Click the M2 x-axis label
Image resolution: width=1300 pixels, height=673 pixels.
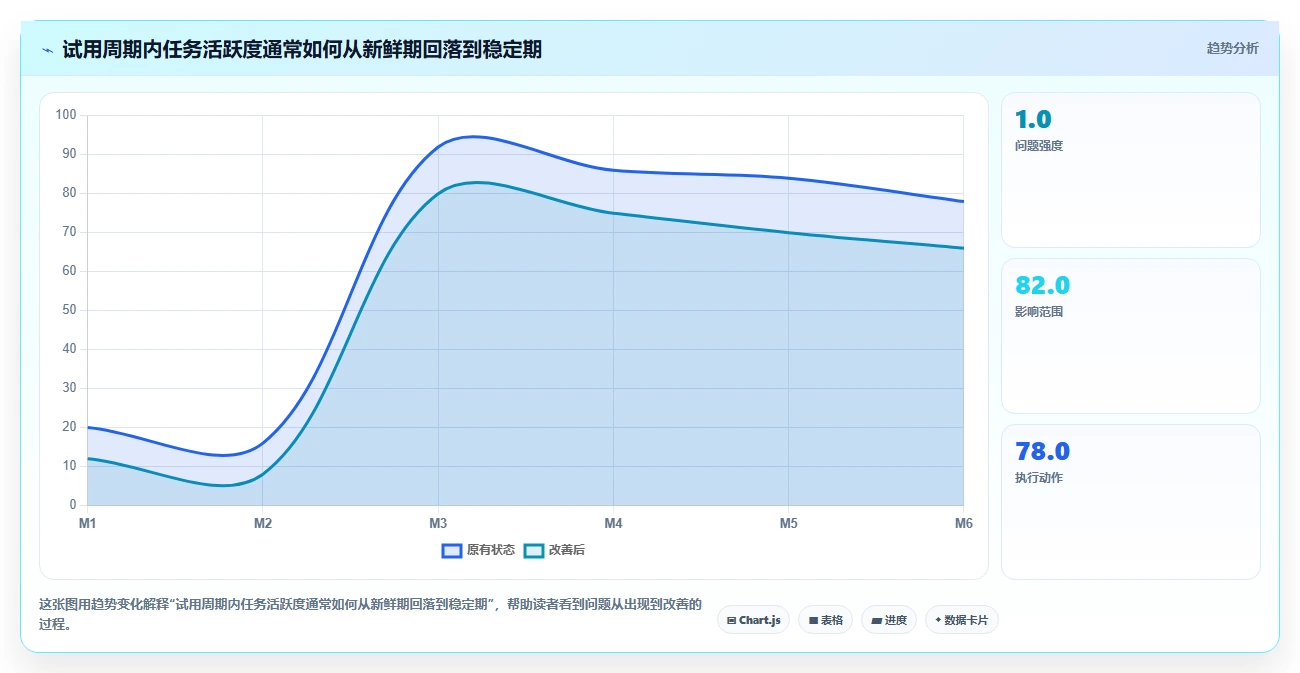coord(263,523)
